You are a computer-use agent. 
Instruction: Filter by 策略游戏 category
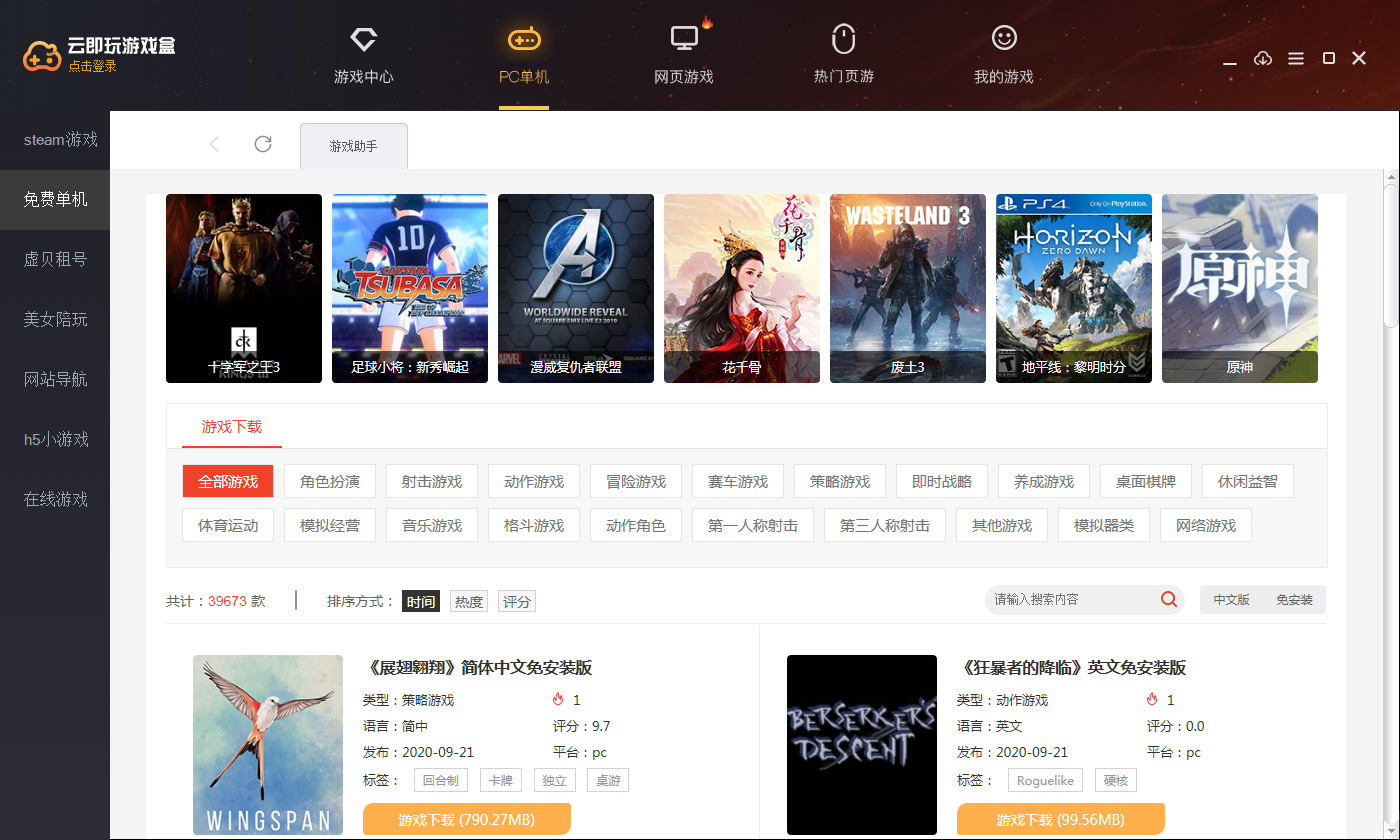(x=840, y=481)
